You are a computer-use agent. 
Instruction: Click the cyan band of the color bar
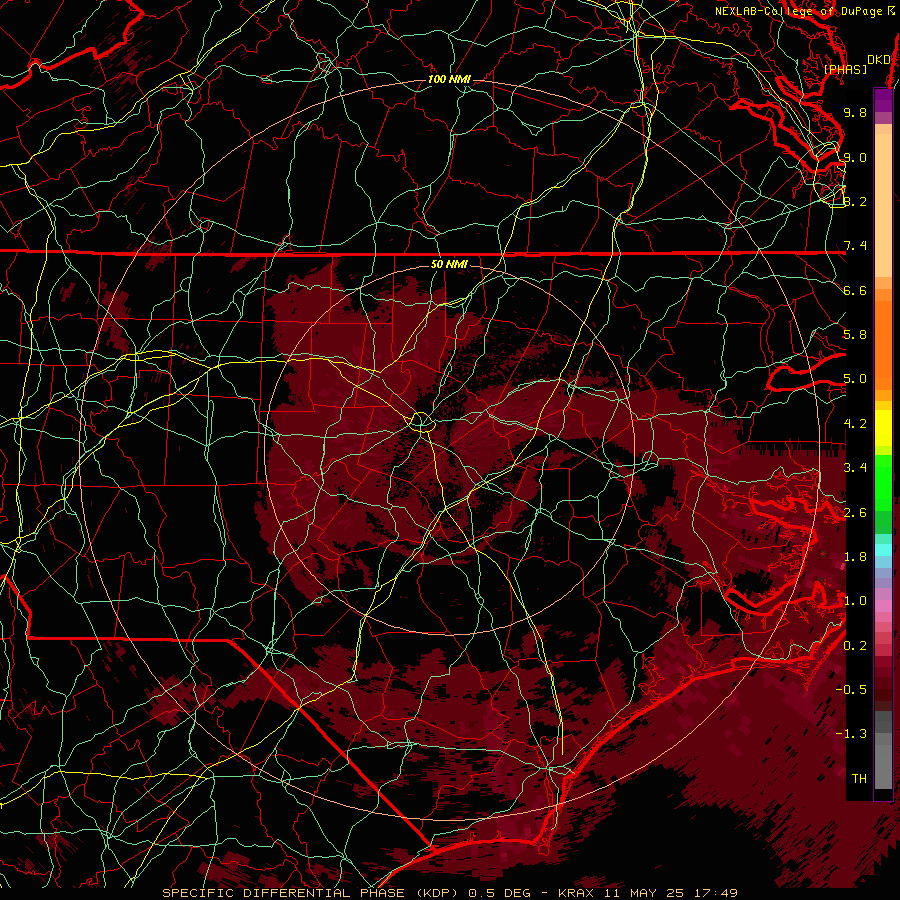click(883, 549)
